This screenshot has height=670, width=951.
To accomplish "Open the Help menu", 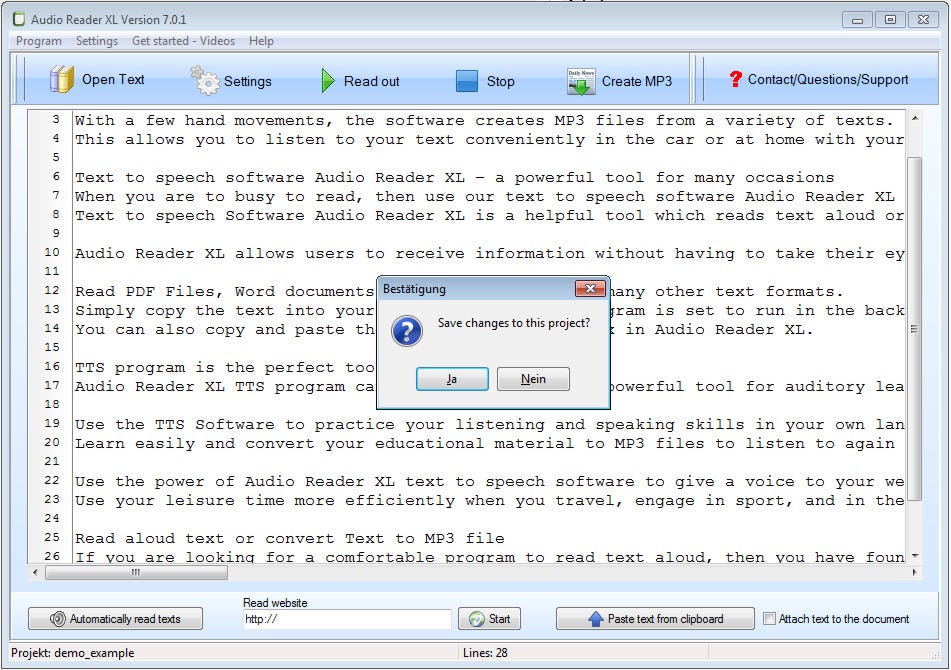I will (x=261, y=41).
